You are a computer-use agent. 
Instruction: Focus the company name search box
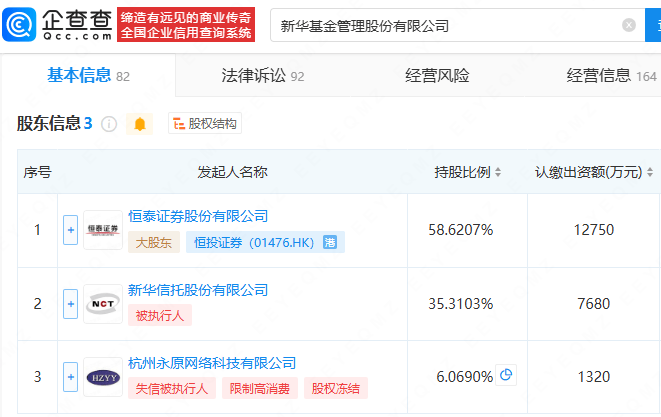(457, 25)
